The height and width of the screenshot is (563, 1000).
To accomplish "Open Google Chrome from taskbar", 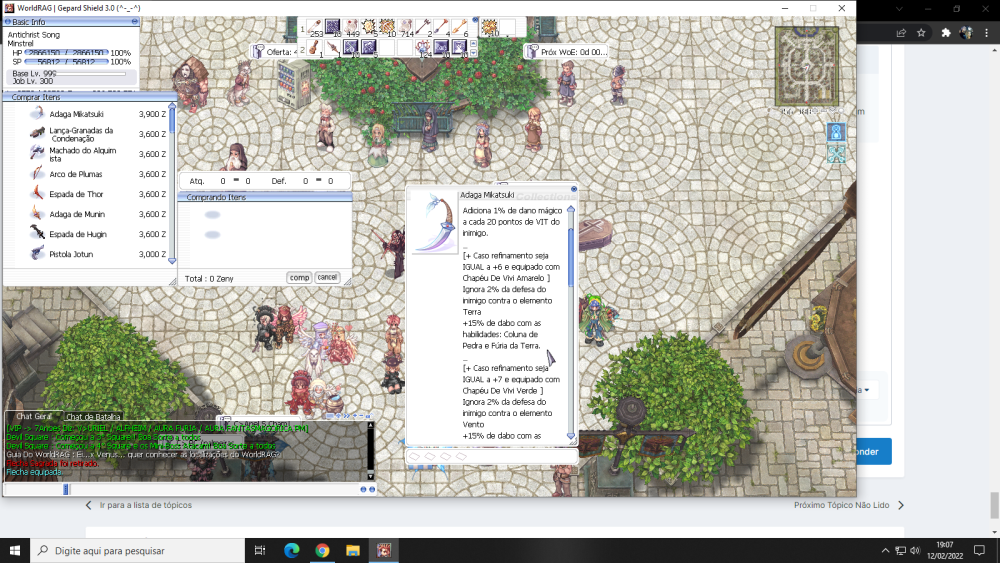I will pyautogui.click(x=322, y=550).
